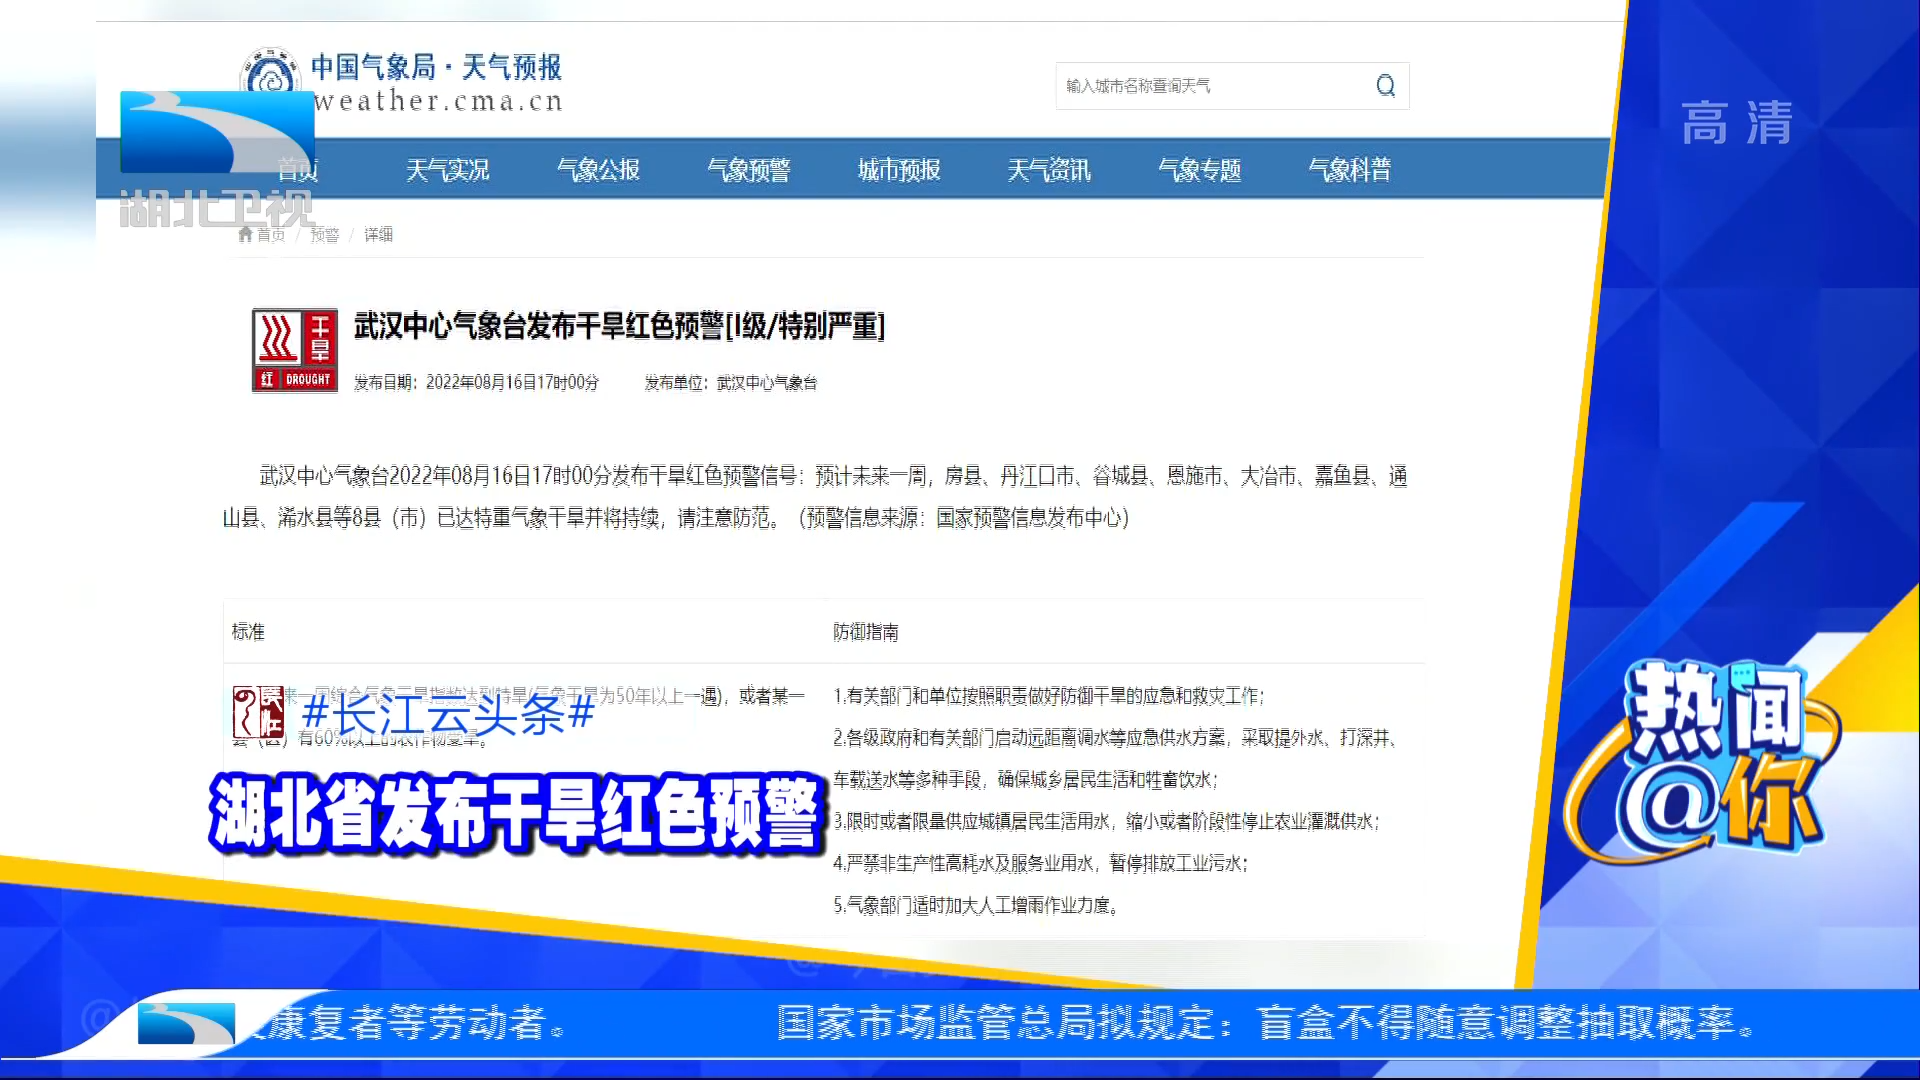The image size is (1920, 1080).
Task: Click the red drought warning icon
Action: (x=294, y=350)
